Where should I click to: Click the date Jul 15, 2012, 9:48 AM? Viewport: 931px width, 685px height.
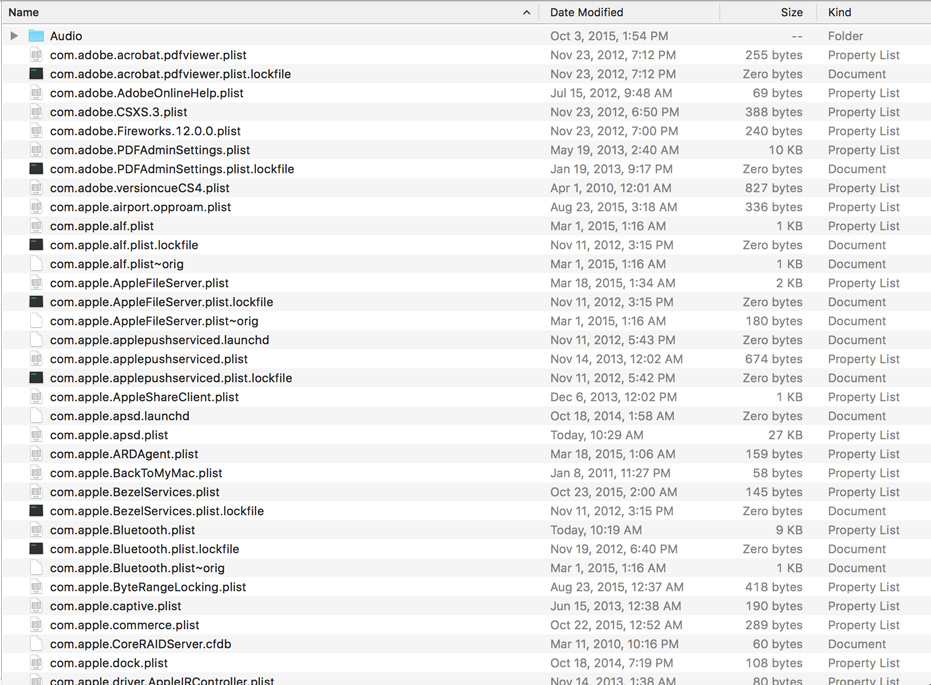click(611, 93)
